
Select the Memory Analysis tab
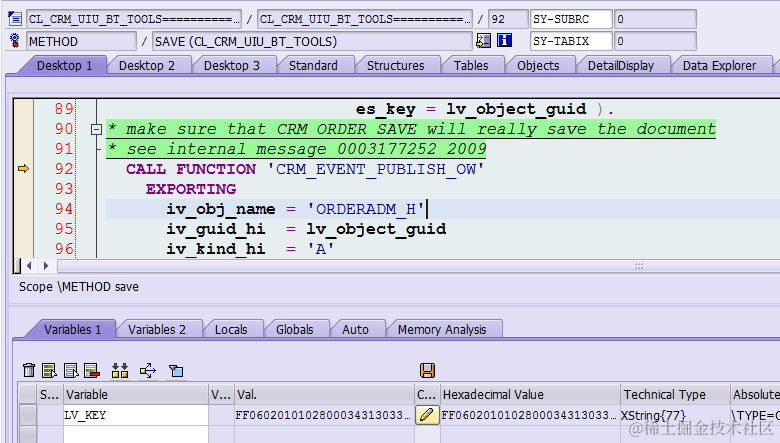click(442, 330)
